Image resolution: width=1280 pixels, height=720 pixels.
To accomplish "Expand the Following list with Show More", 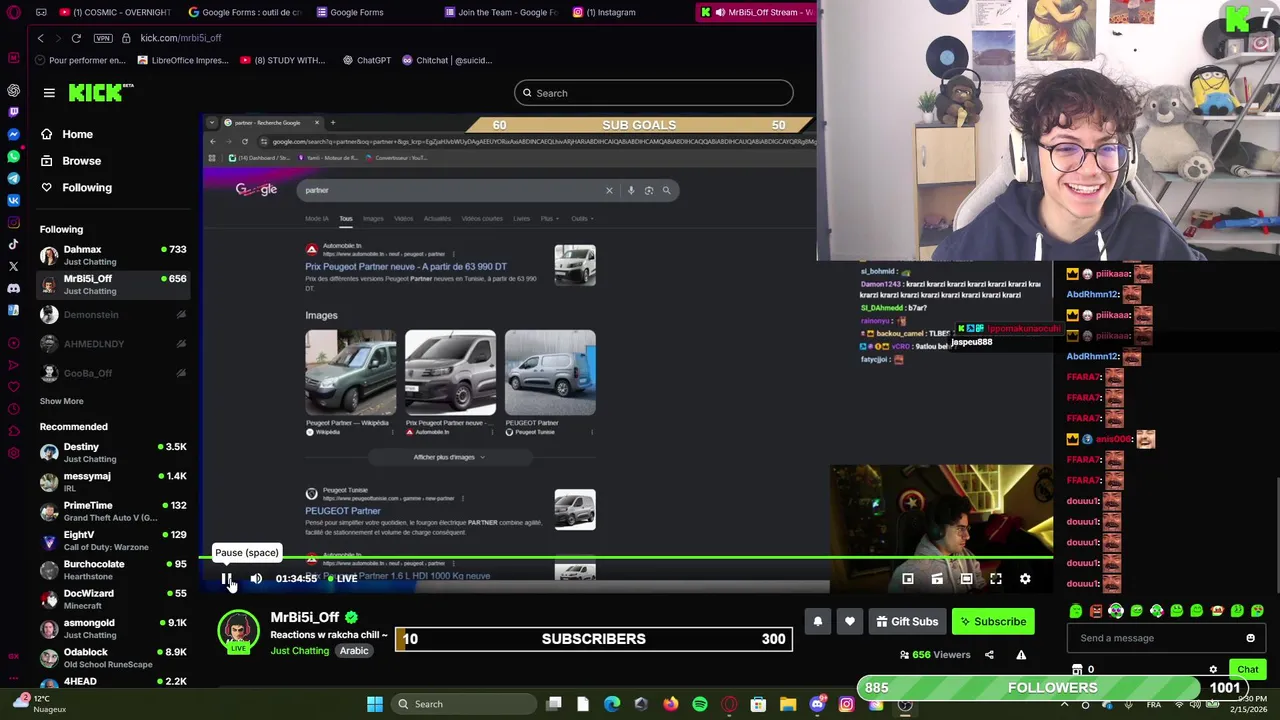I will pyautogui.click(x=61, y=401).
